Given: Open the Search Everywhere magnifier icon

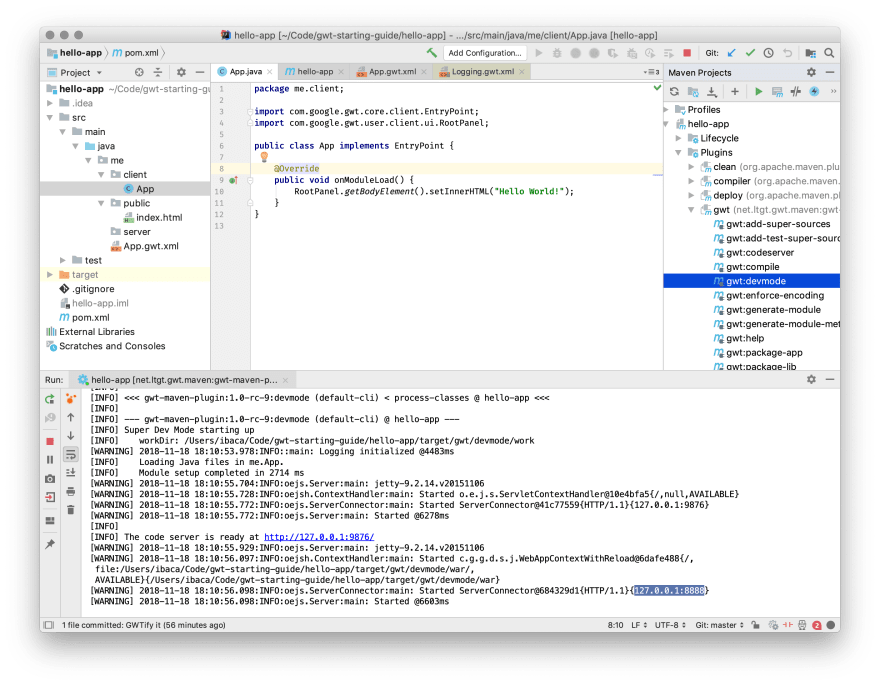Looking at the screenshot, I should tap(829, 53).
